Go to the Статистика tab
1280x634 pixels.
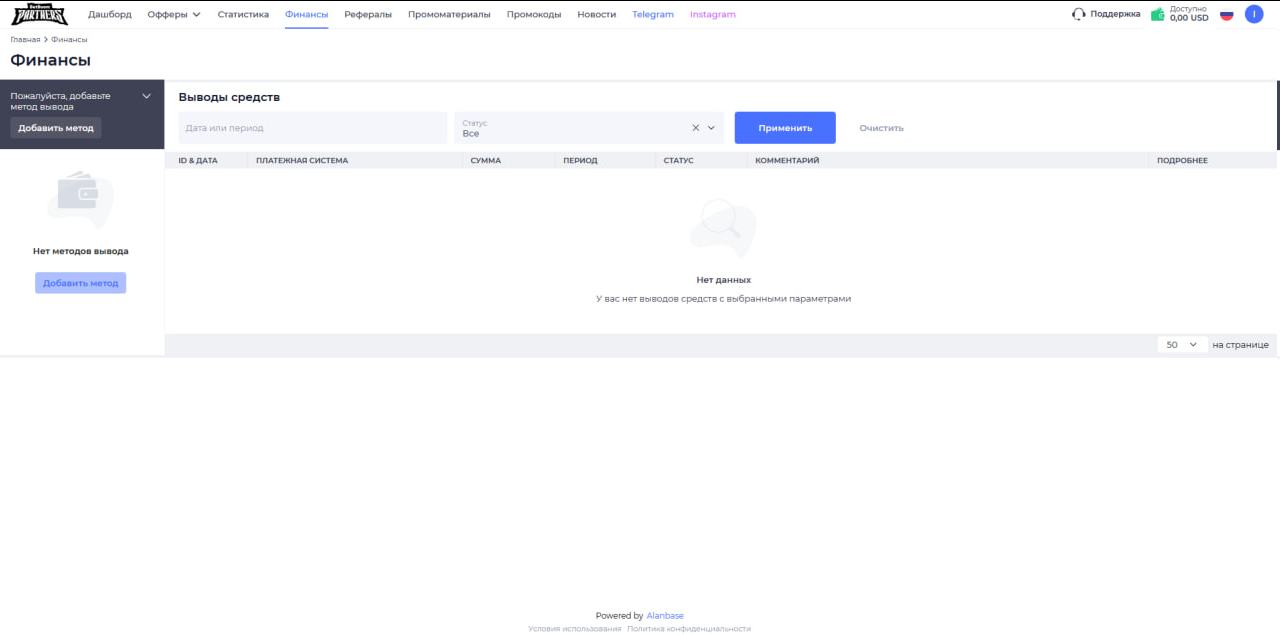243,14
